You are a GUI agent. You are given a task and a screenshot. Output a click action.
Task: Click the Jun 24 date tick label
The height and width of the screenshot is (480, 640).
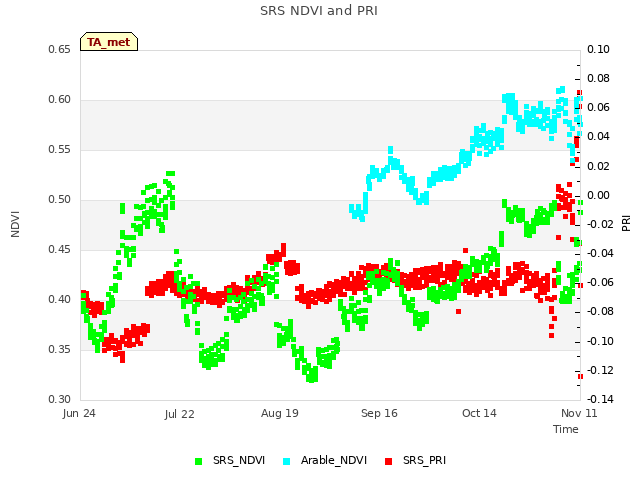tap(79, 413)
